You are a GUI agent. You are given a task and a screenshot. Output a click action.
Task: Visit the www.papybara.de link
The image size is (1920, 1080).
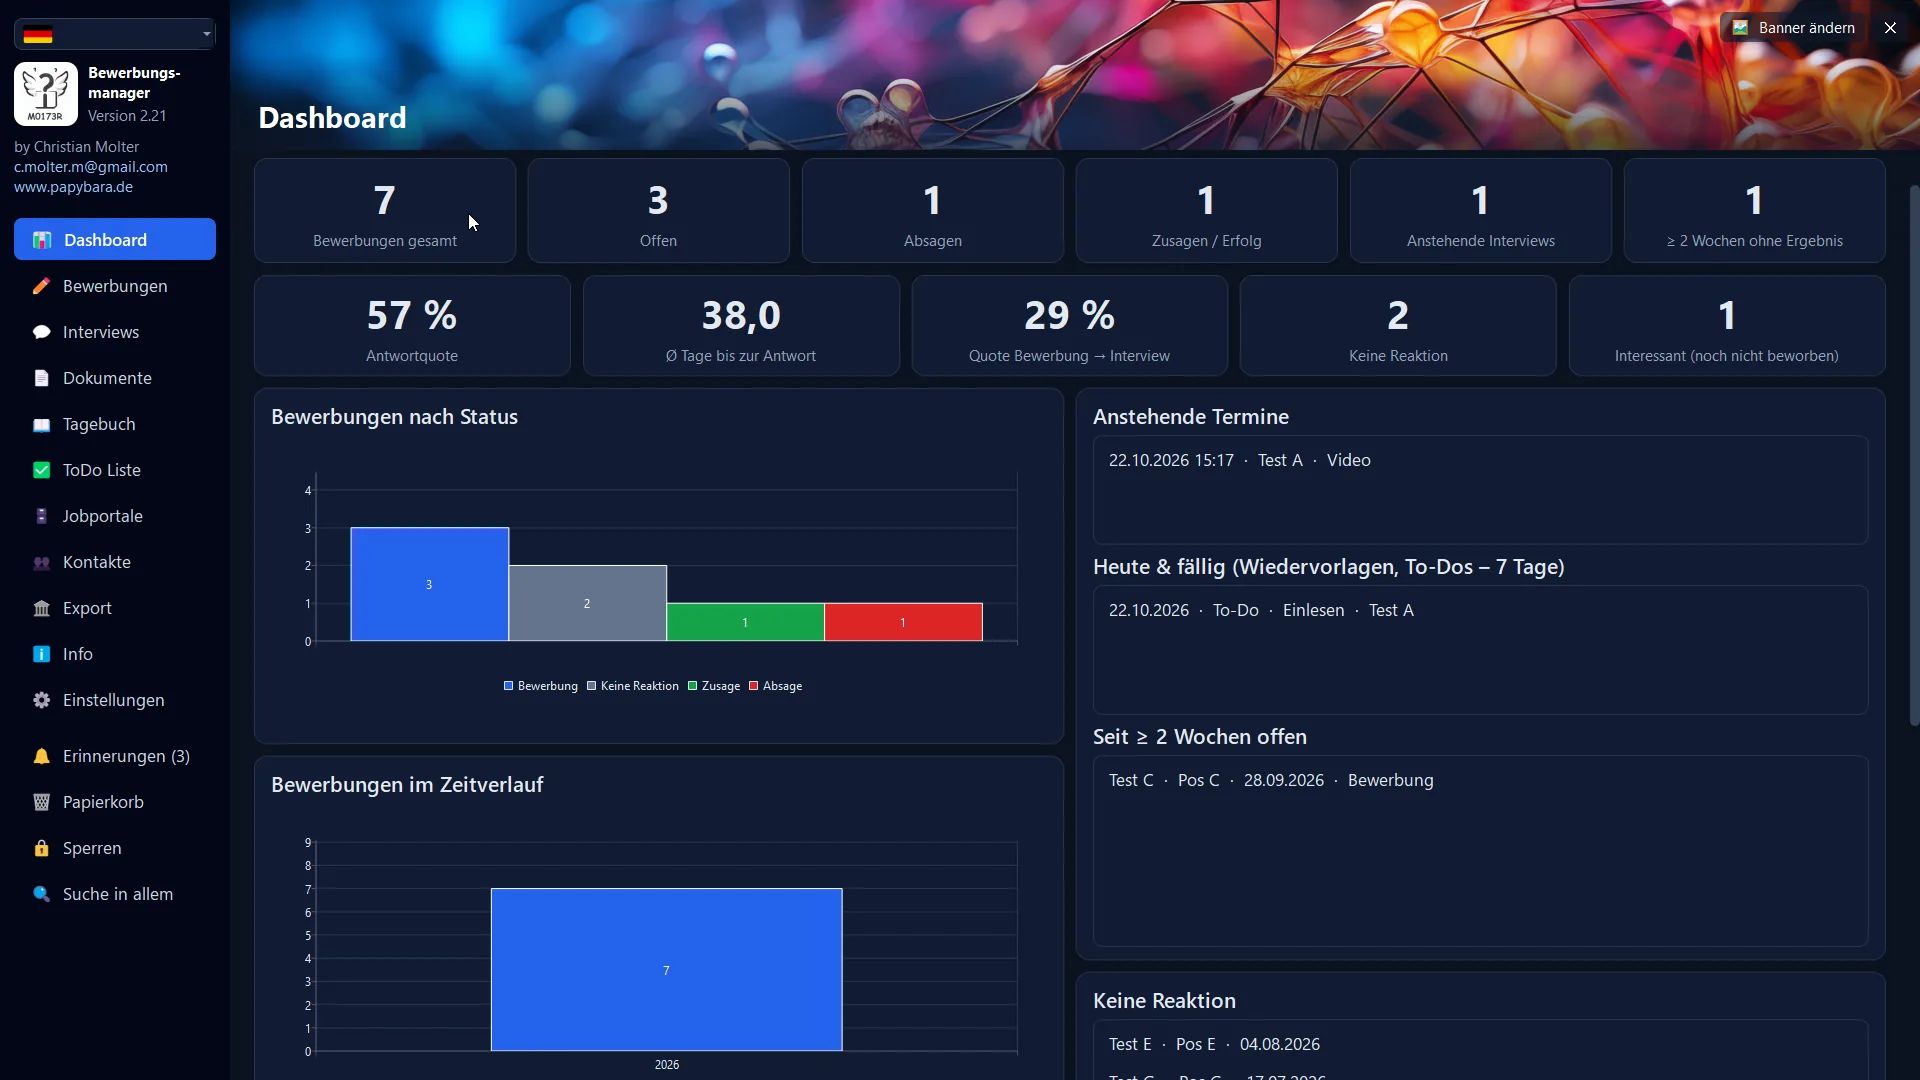73,187
